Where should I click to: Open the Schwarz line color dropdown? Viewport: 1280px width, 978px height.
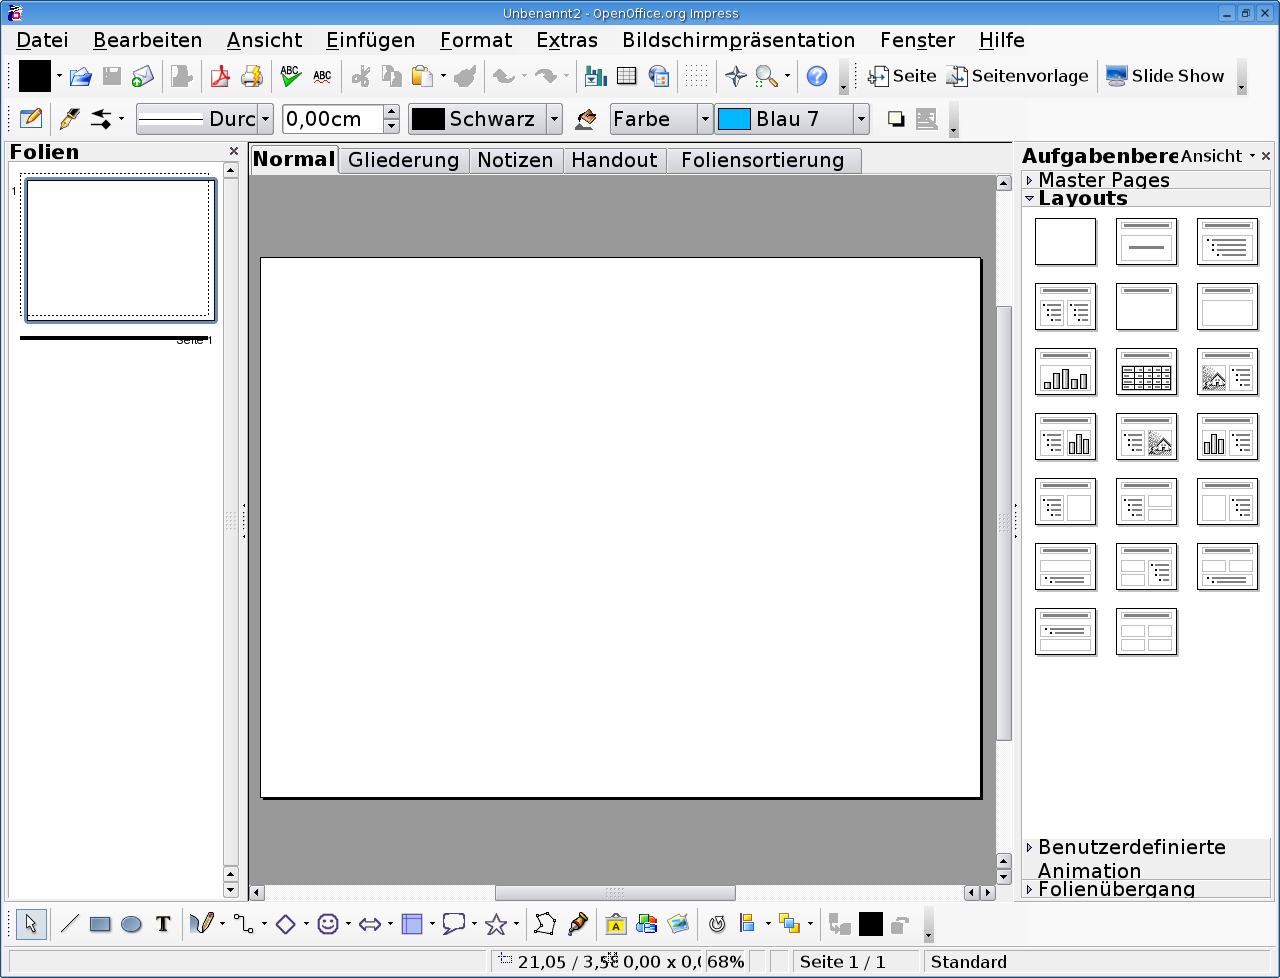[x=554, y=119]
